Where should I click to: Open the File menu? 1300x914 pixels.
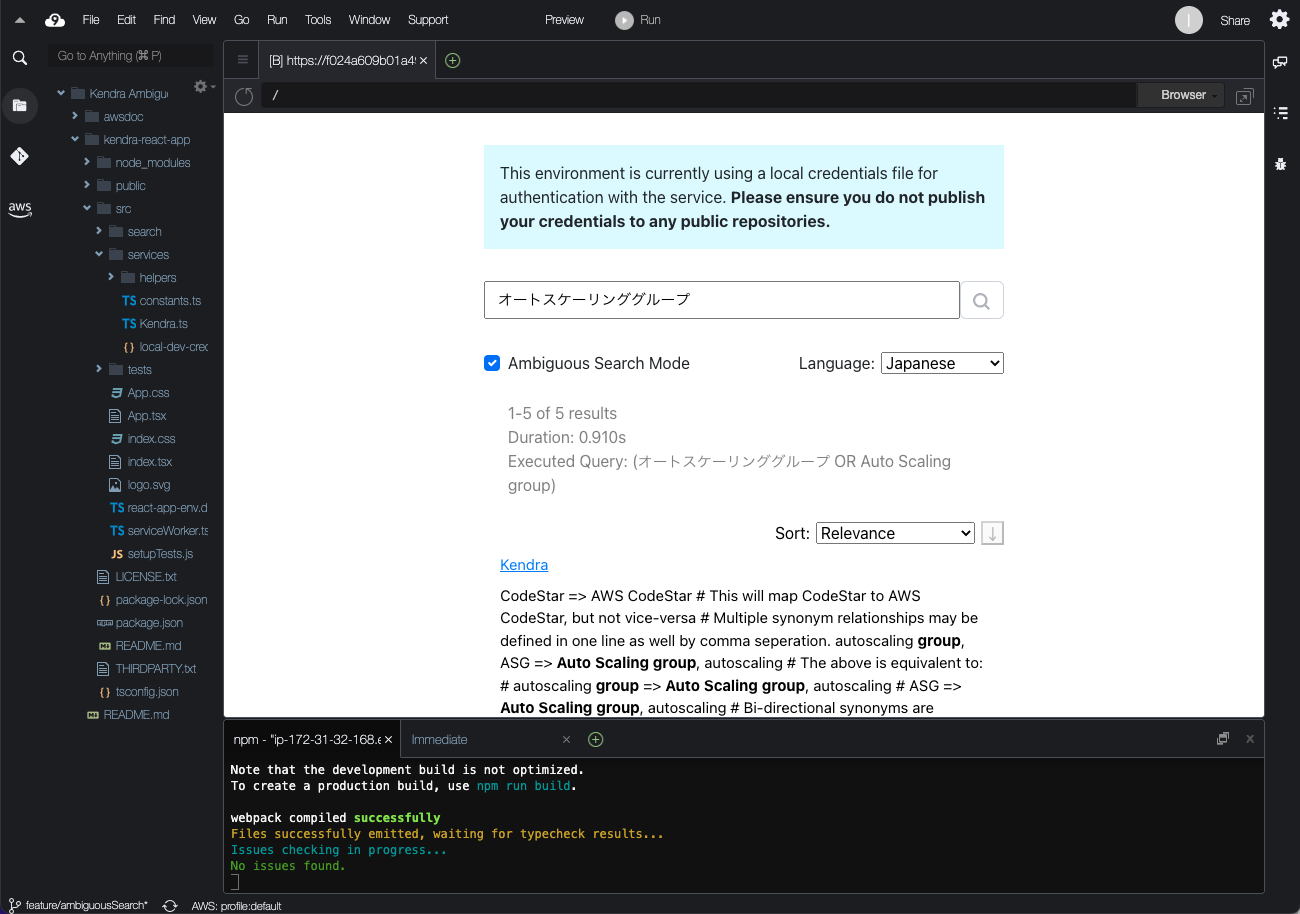(91, 20)
